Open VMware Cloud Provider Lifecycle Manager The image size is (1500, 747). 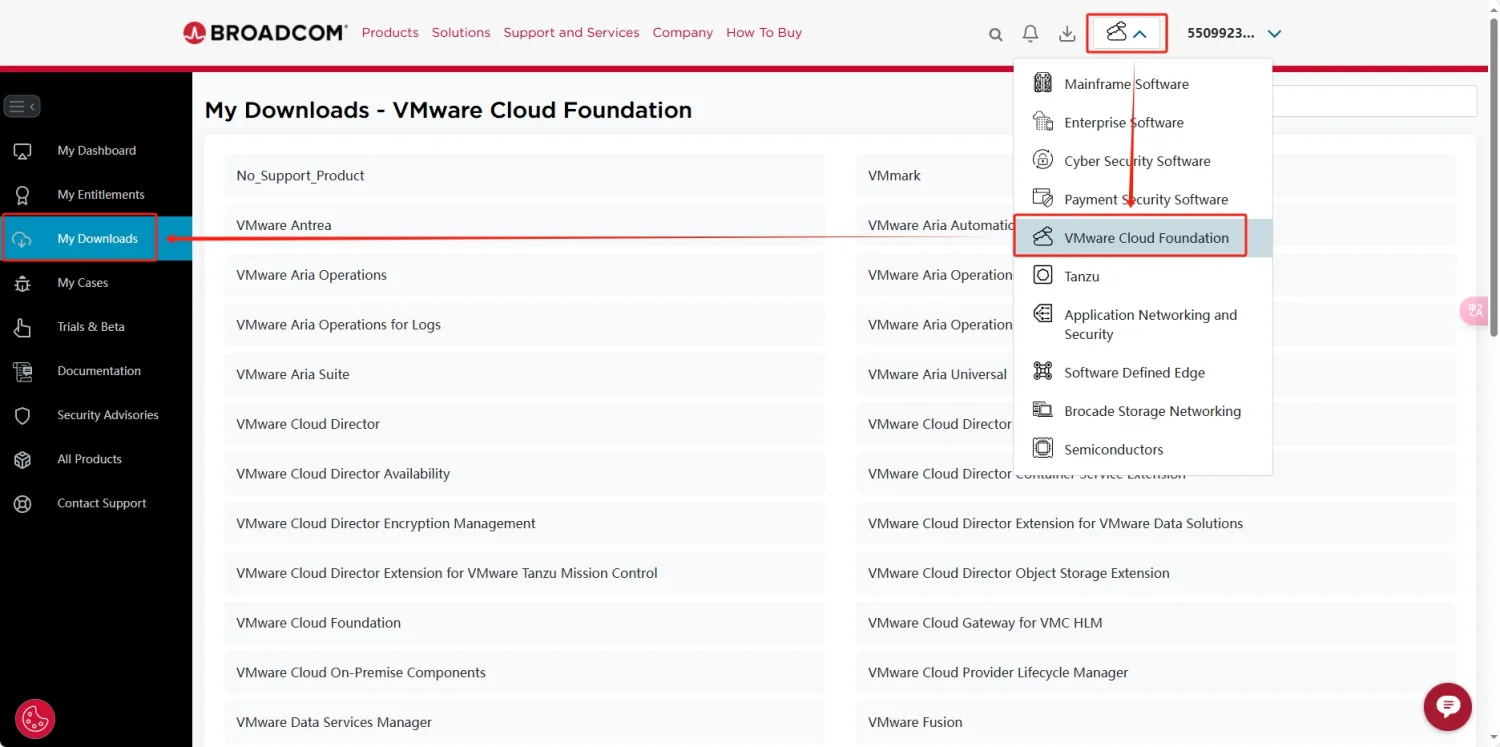point(1156,673)
